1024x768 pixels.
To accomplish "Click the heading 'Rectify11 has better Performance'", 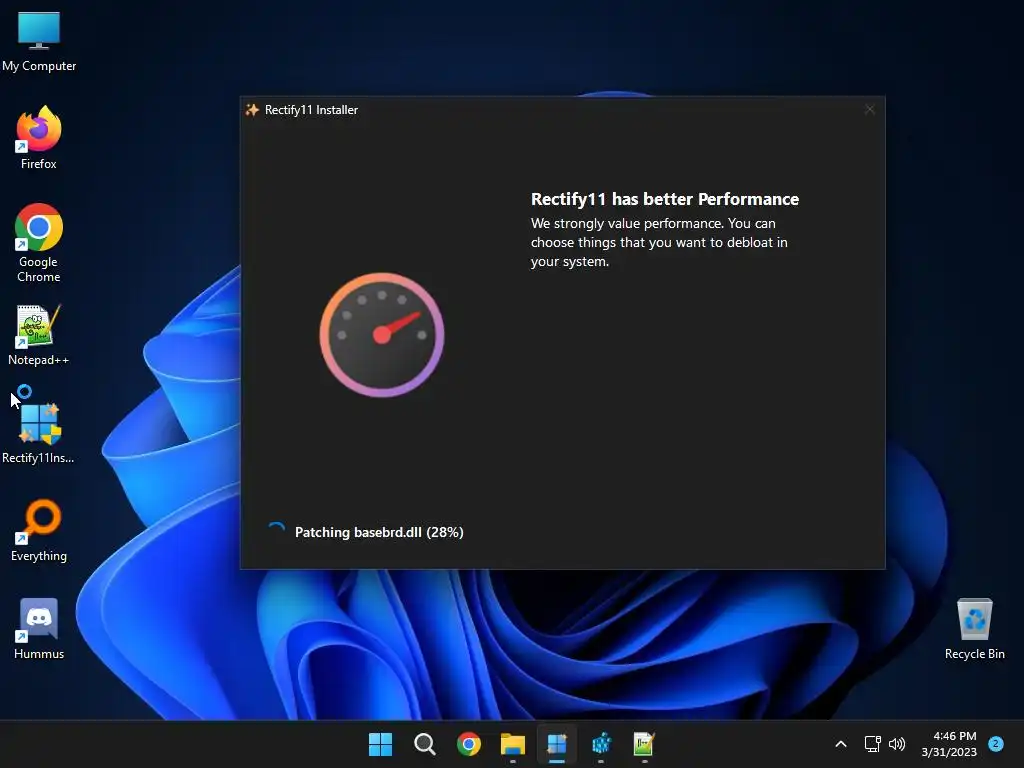I will coord(665,199).
